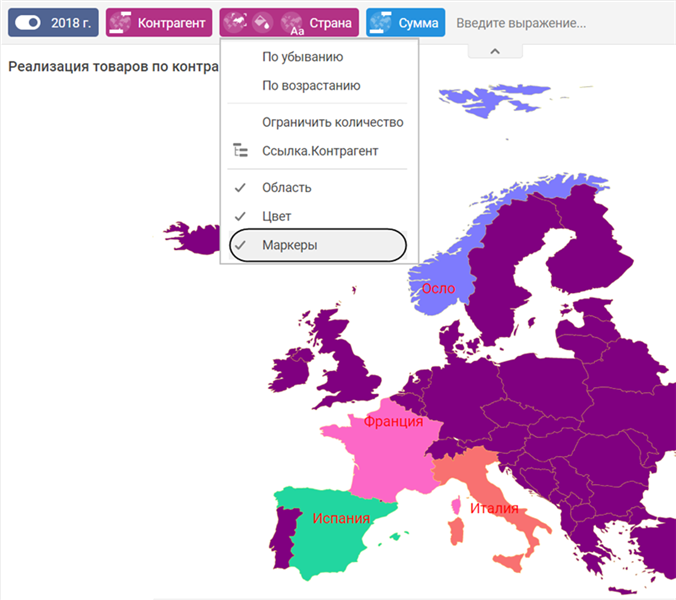This screenshot has width=676, height=600.
Task: Click the hierarchy icon beside Ссылка.Контрагент
Action: 240,151
